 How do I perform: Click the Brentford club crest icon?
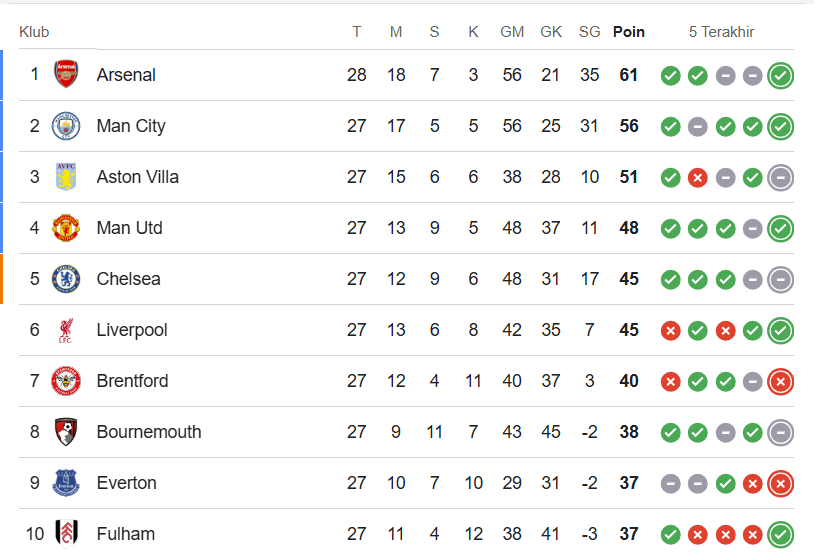pyautogui.click(x=65, y=381)
